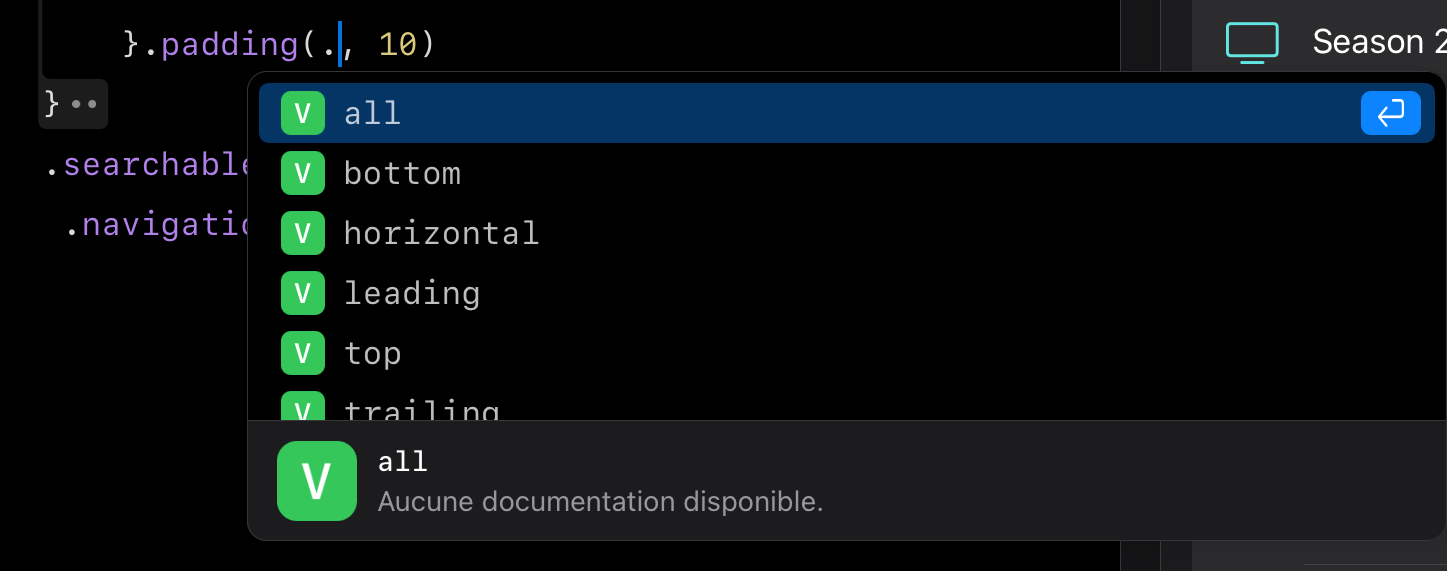Place the cursor on the value 10
This screenshot has width=1447, height=571.
(x=397, y=45)
